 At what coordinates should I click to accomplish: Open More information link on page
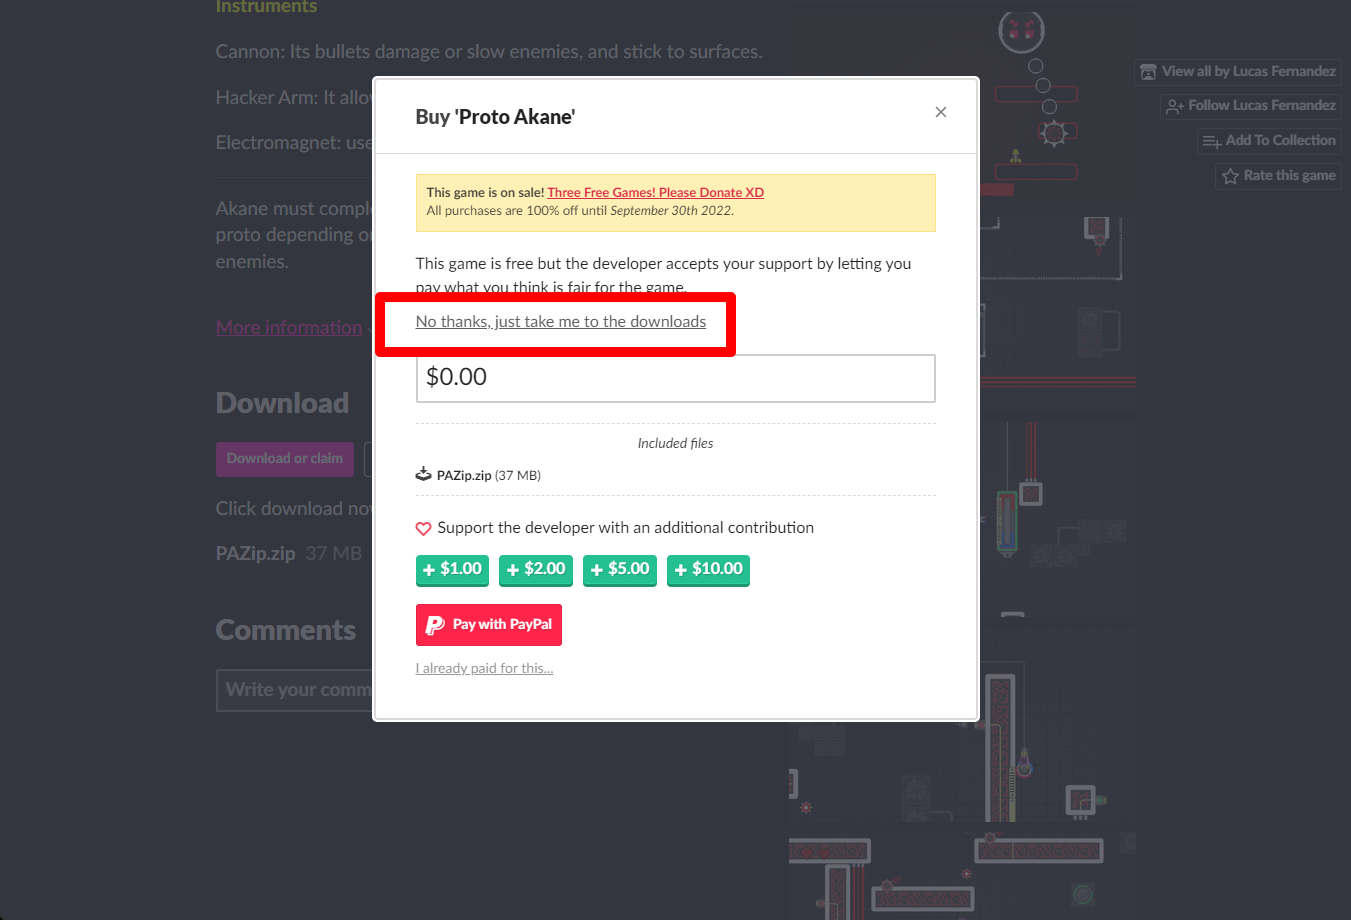pos(289,328)
